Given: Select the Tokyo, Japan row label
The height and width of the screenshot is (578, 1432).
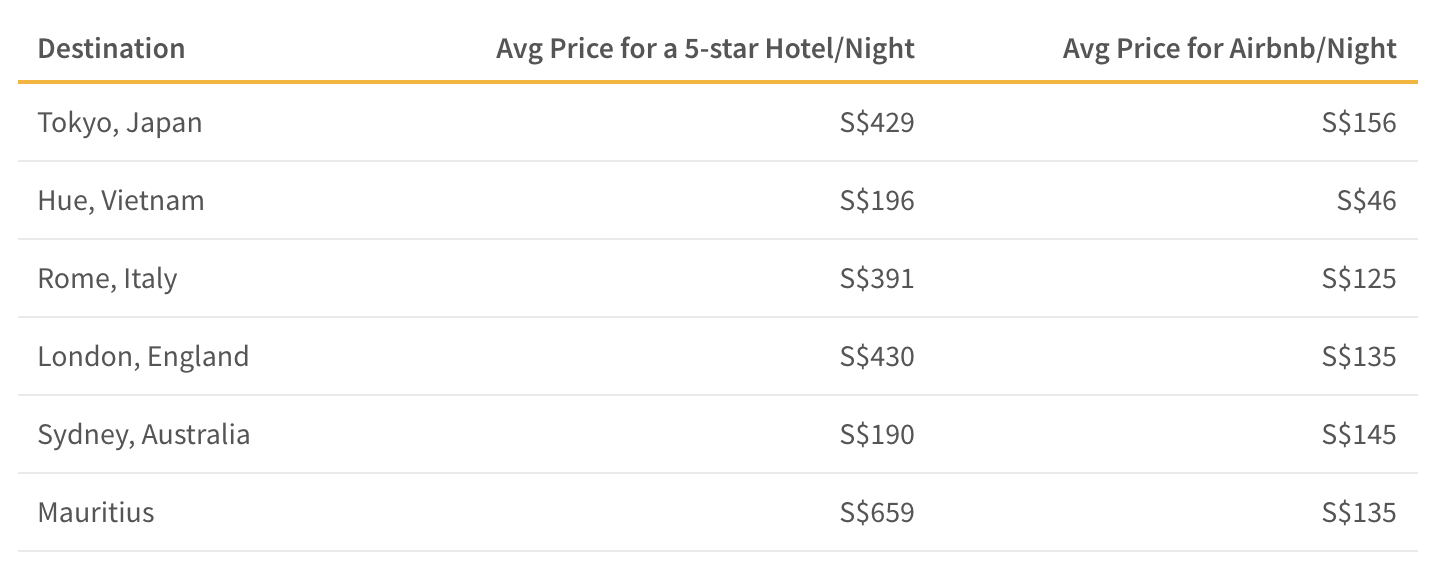Looking at the screenshot, I should 120,123.
